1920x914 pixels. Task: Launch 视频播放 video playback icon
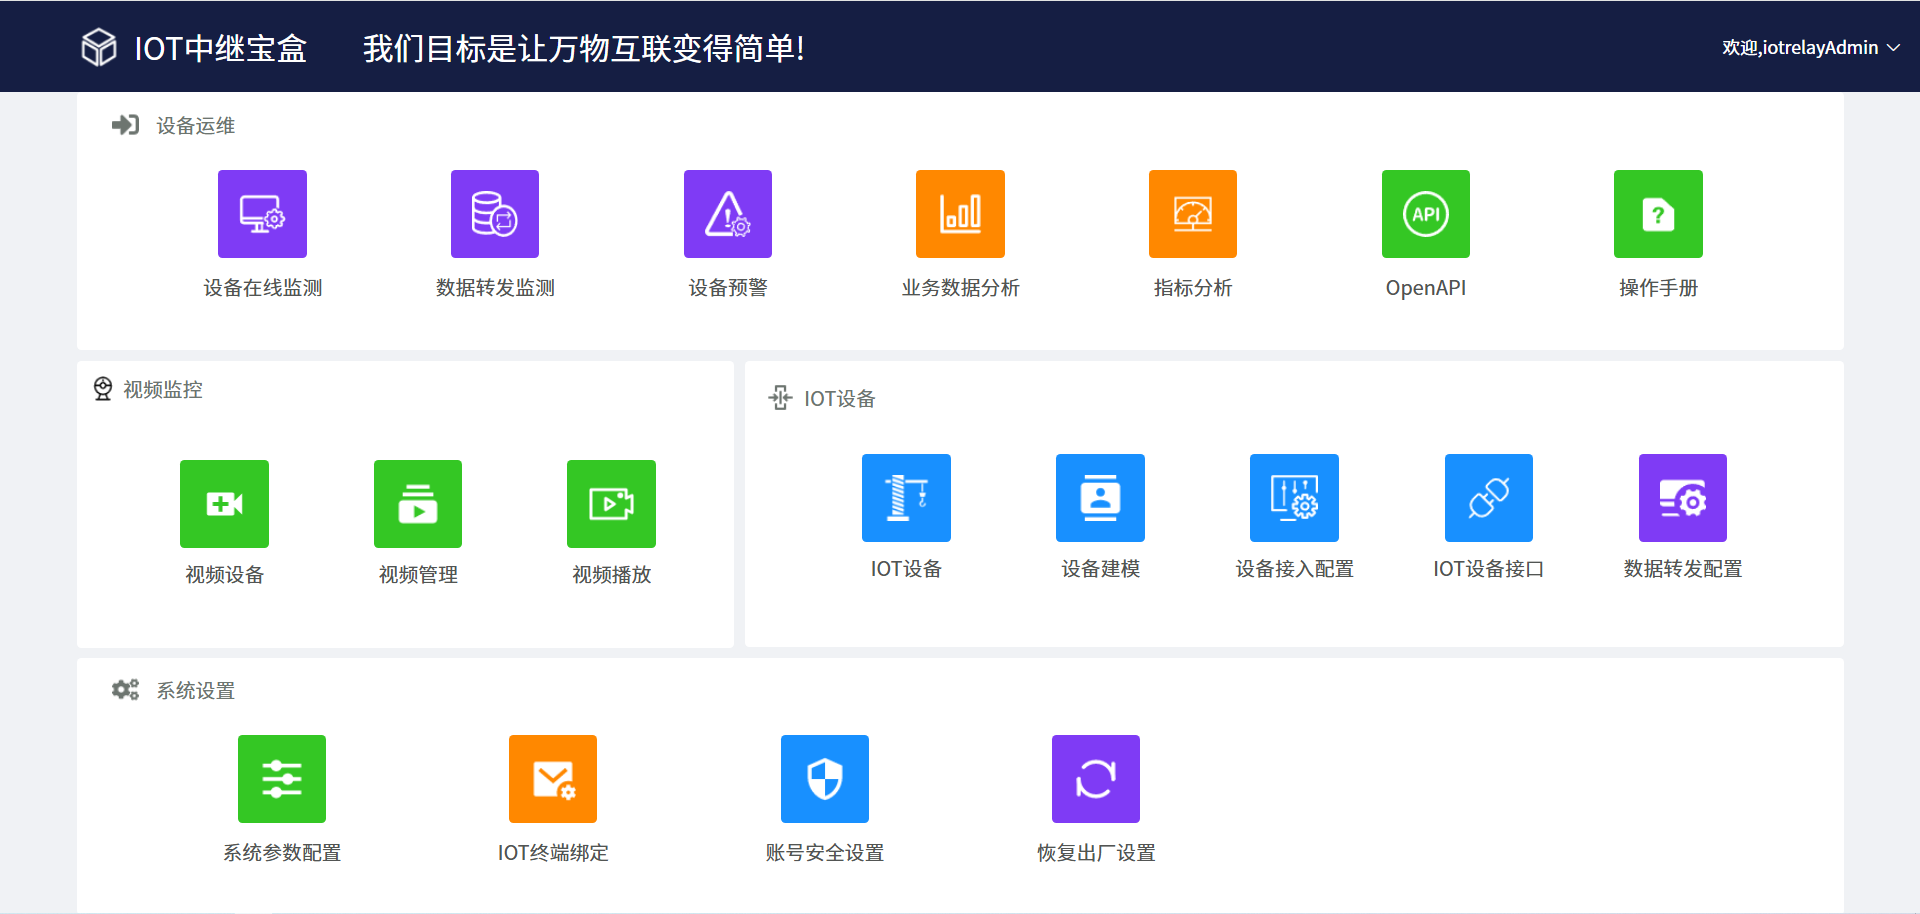[x=611, y=504]
